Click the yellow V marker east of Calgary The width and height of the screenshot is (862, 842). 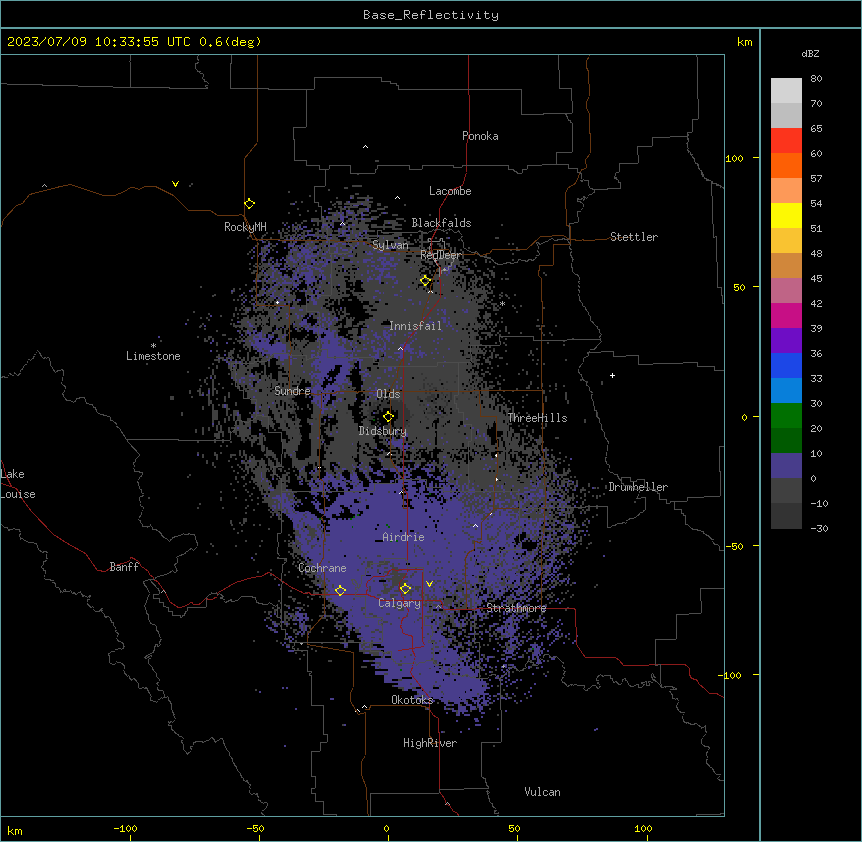coord(429,584)
